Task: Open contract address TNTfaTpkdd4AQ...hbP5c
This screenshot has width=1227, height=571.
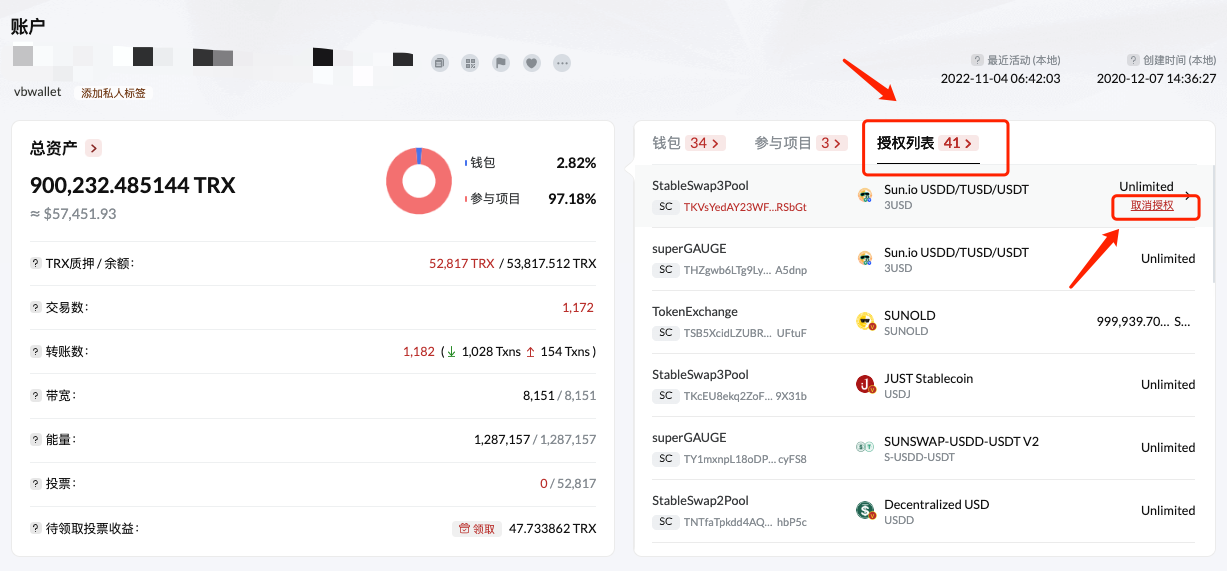Action: point(745,522)
